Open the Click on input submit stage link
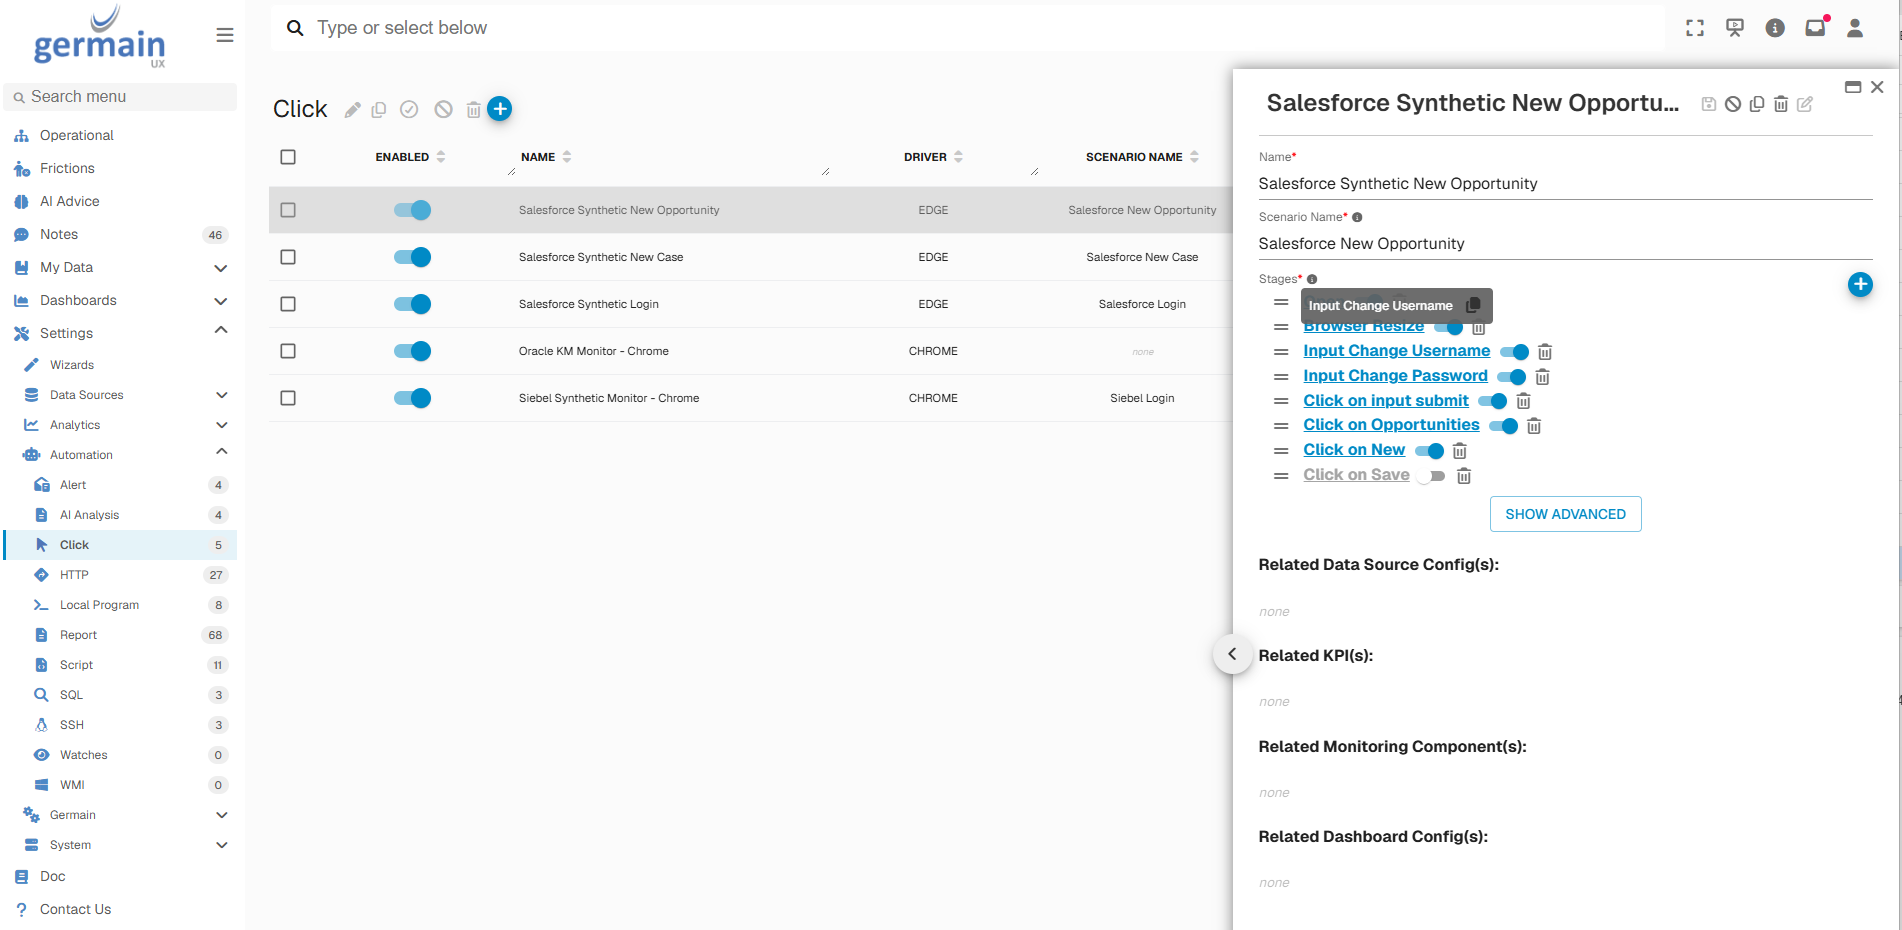Image resolution: width=1902 pixels, height=930 pixels. point(1386,401)
